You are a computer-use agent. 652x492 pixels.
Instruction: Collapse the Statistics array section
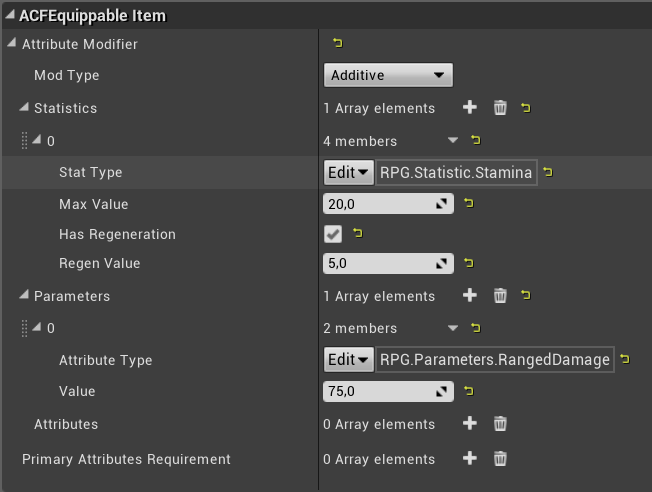coord(23,108)
